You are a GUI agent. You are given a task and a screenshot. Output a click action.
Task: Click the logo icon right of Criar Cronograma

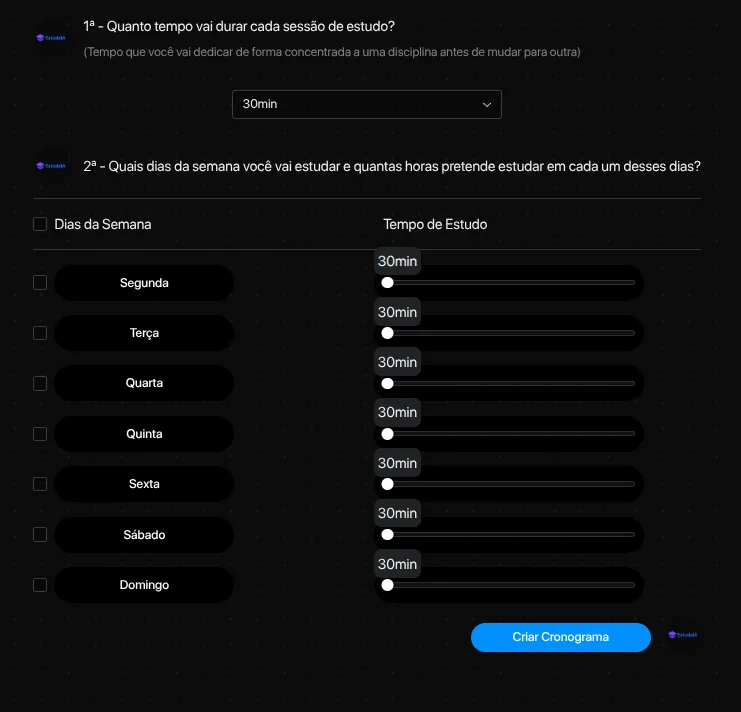[686, 636]
